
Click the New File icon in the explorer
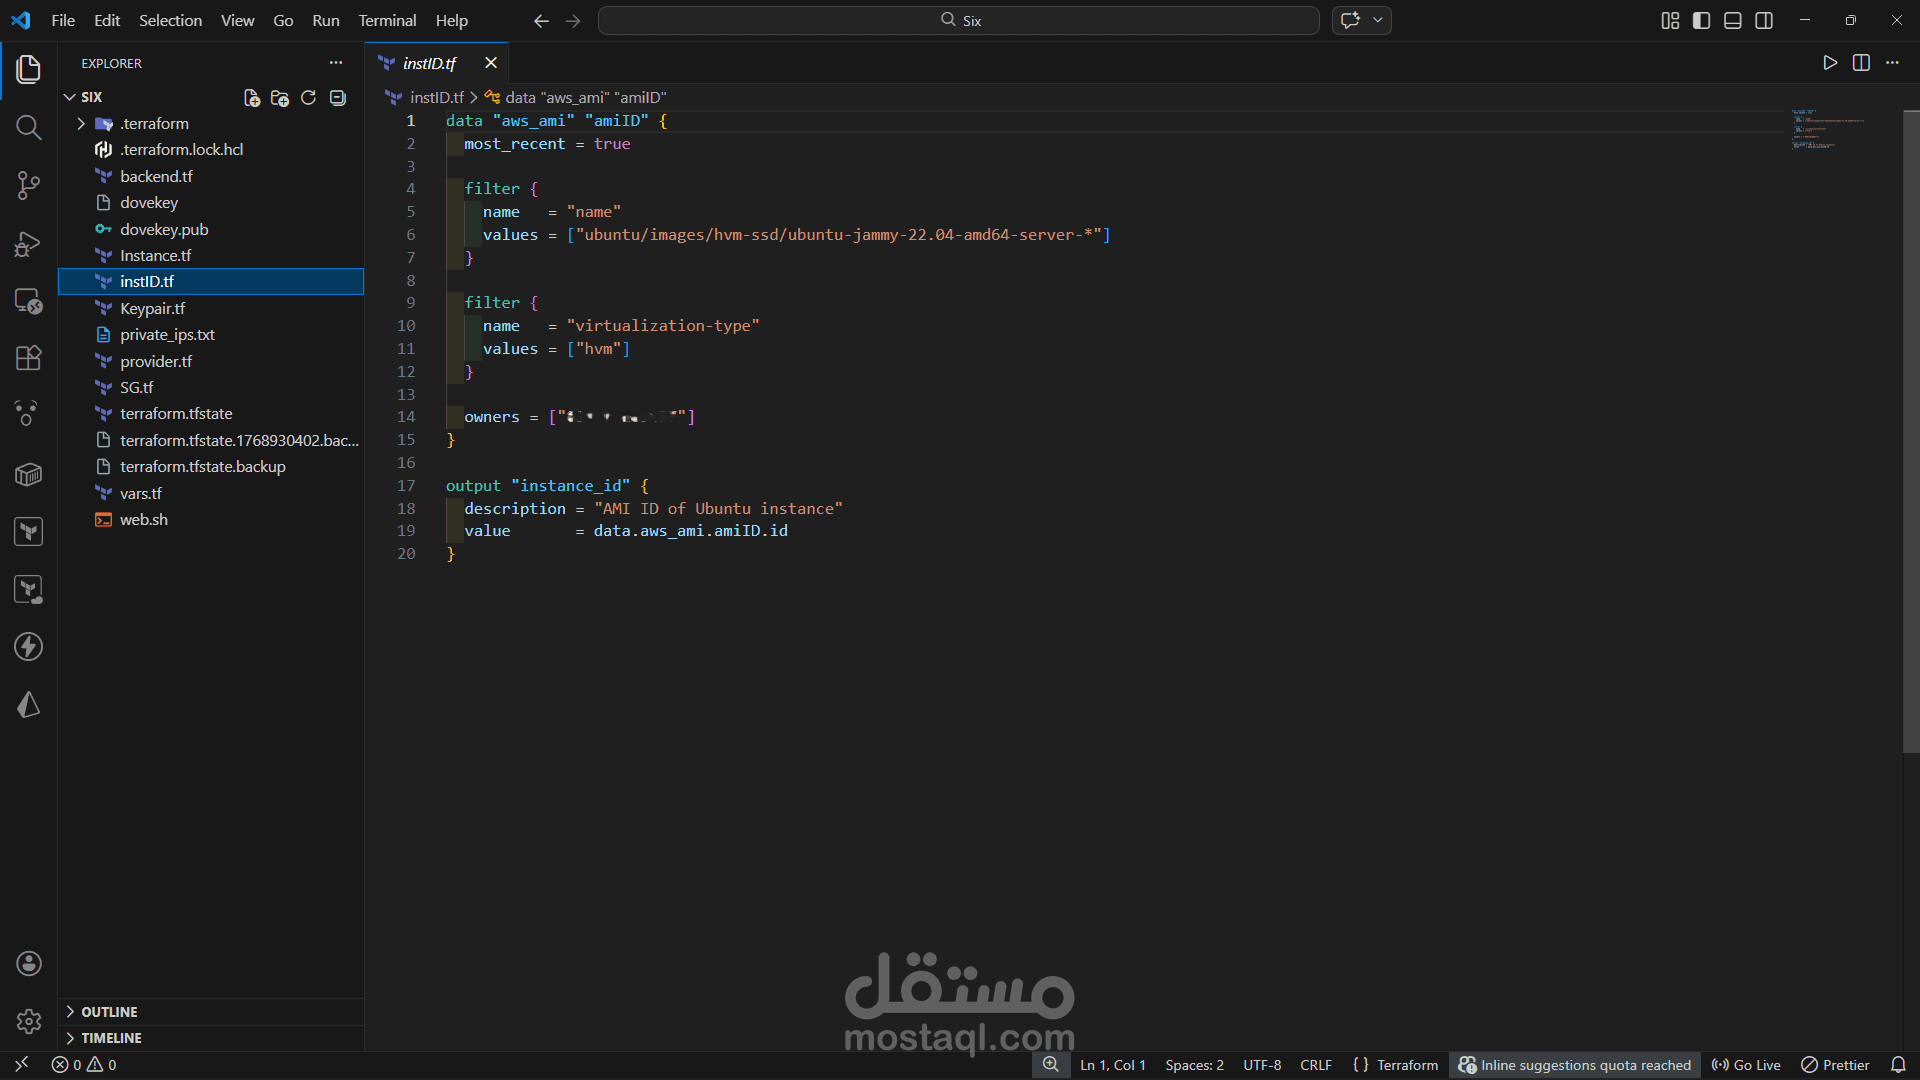click(x=252, y=97)
